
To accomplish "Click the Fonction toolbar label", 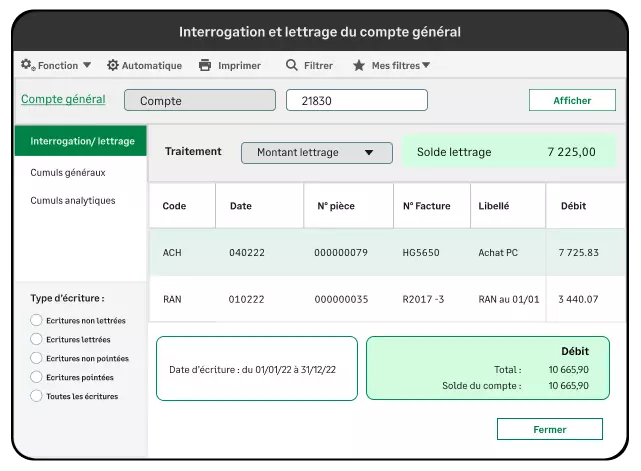I will (58, 65).
